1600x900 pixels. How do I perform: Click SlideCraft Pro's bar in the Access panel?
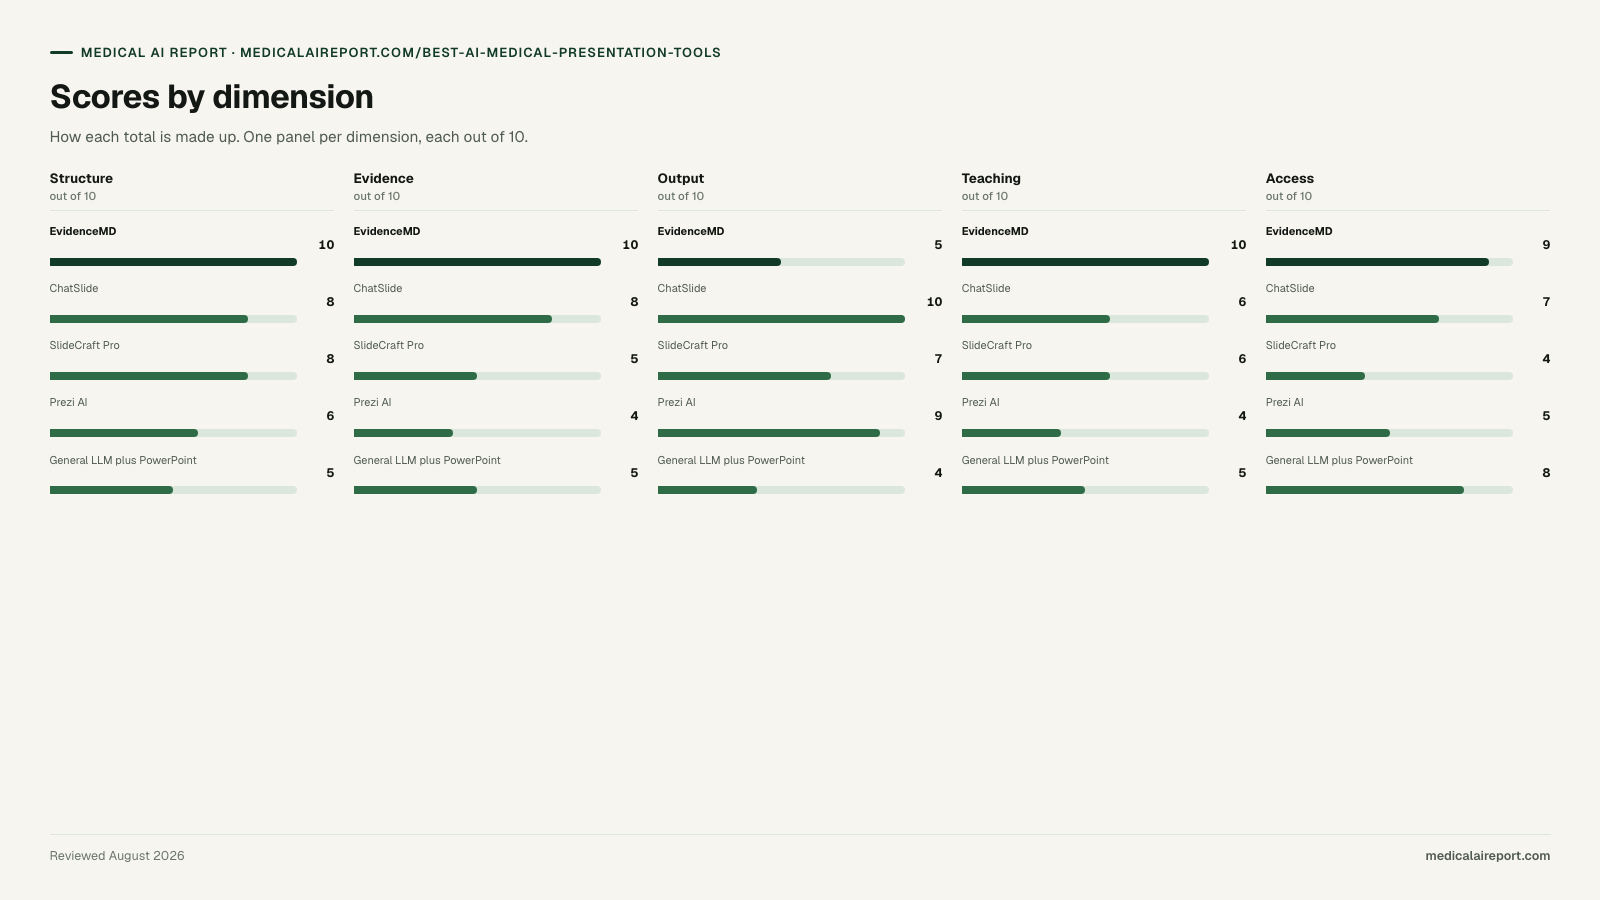1389,376
